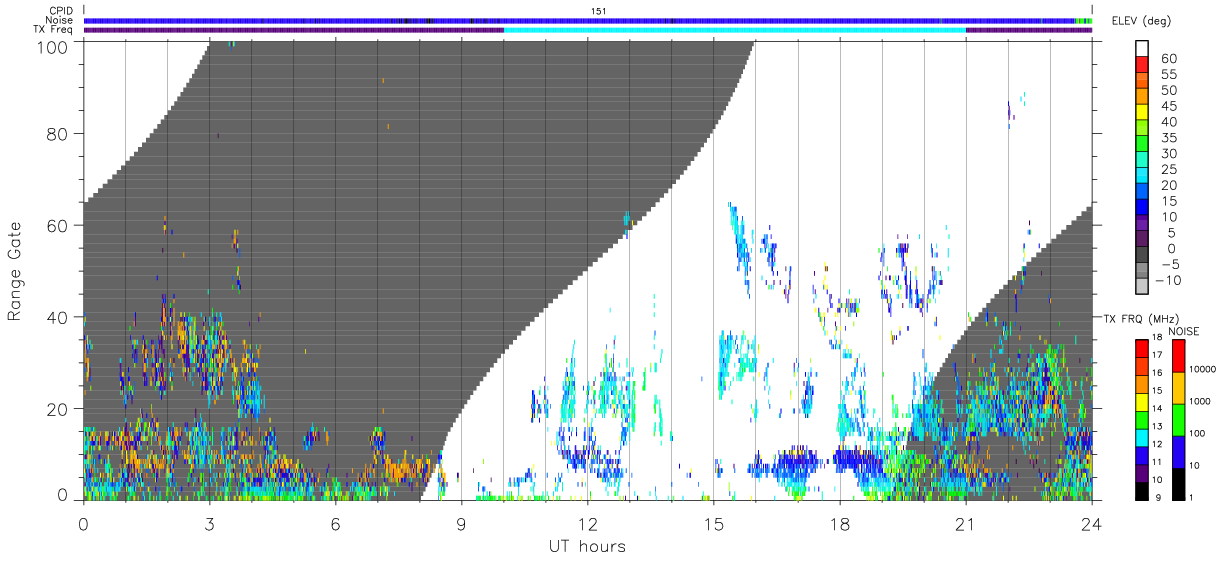Image resolution: width=1228 pixels, height=567 pixels.
Task: Click the UT hours axis label
Action: [x=587, y=546]
